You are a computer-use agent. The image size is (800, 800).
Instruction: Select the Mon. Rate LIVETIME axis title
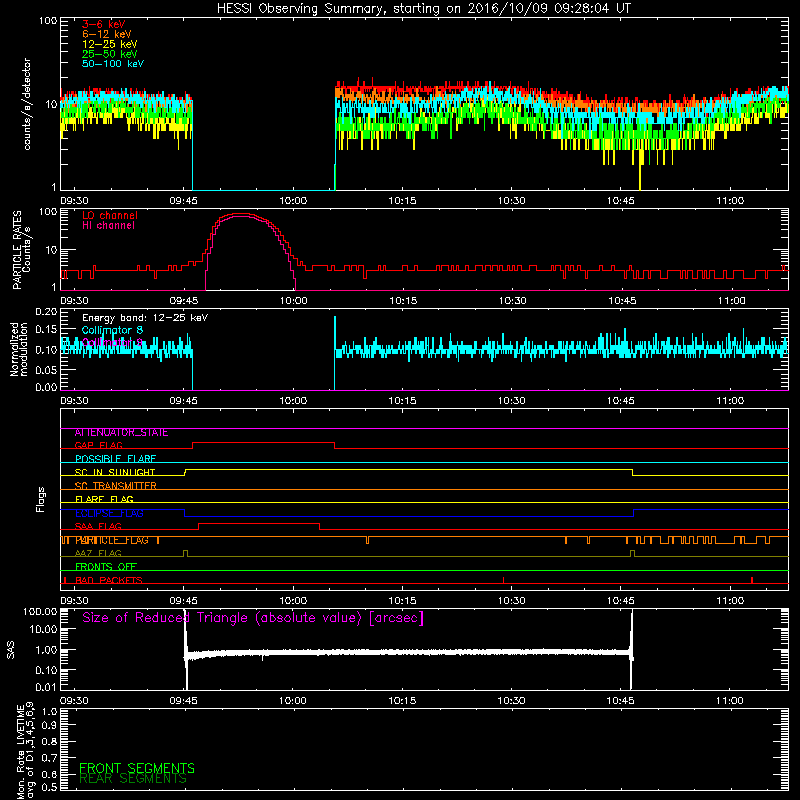(25, 750)
